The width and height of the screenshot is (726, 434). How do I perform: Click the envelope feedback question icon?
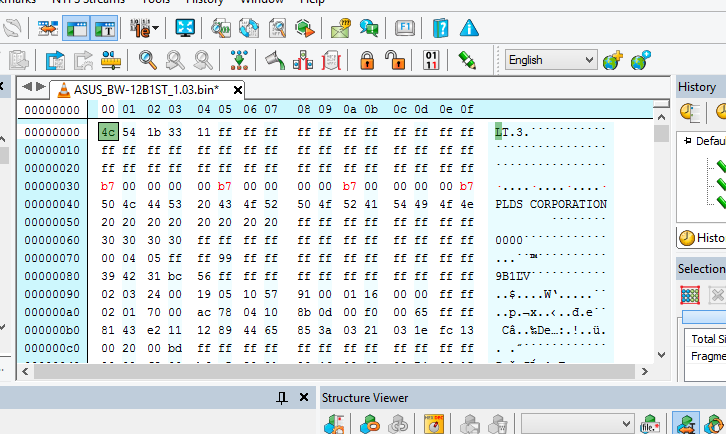click(x=341, y=28)
